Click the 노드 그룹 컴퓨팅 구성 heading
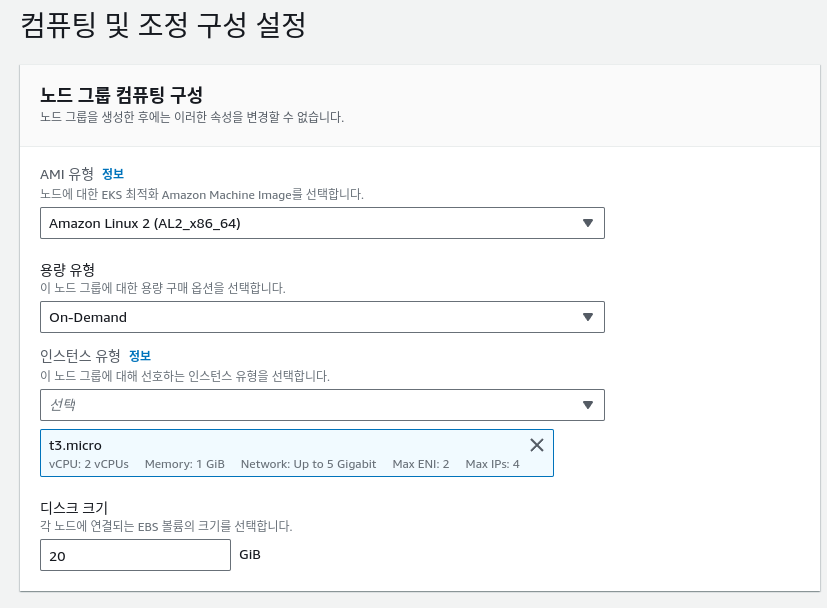Viewport: 827px width, 608px height. click(x=121, y=95)
